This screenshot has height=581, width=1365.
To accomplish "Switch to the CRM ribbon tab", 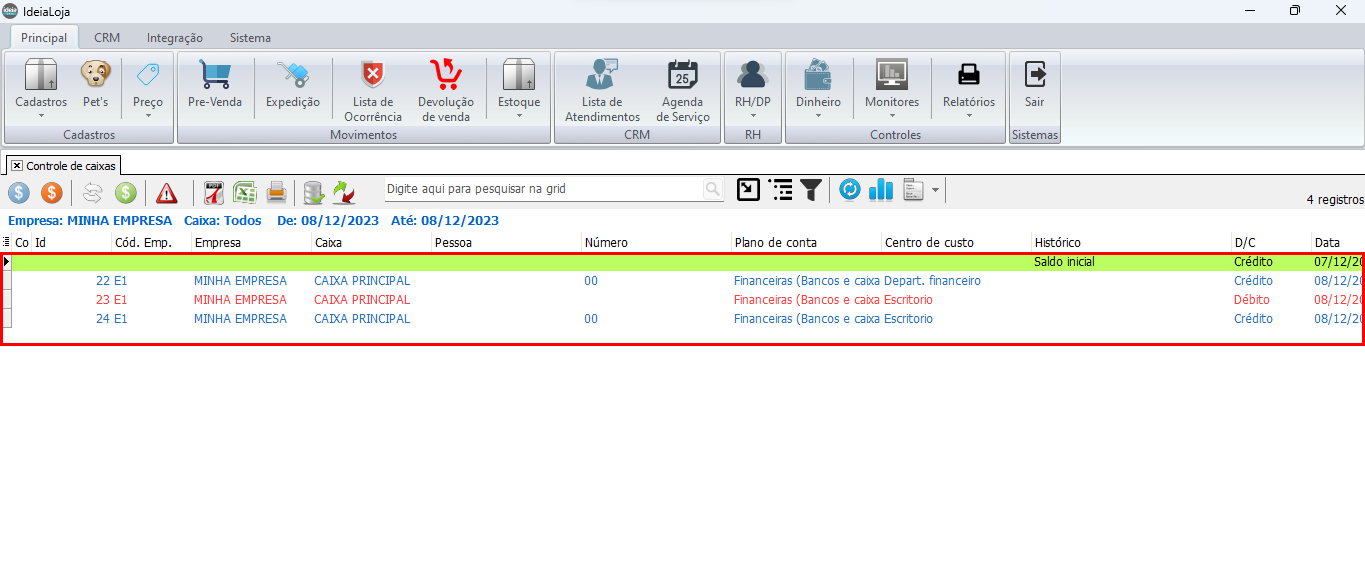I will [107, 38].
